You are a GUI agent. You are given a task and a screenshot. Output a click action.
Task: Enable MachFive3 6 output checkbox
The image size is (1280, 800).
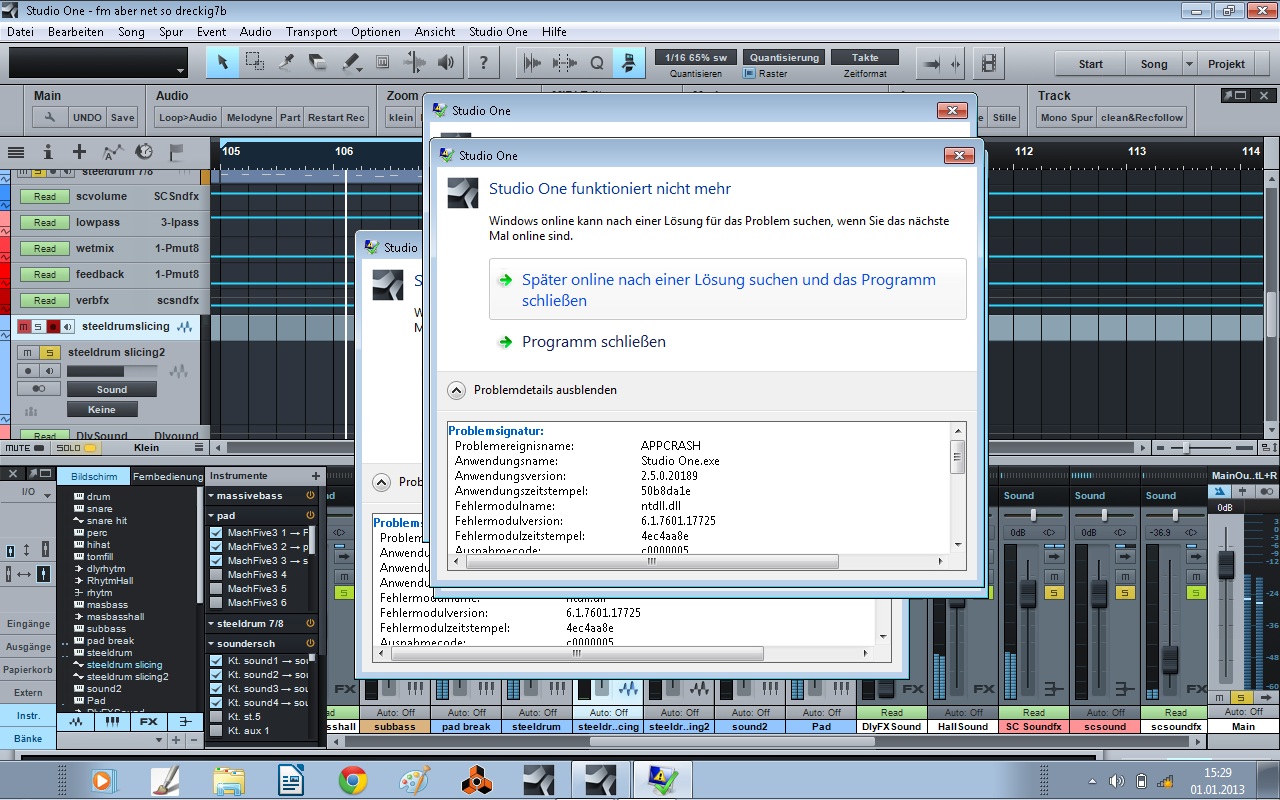(216, 603)
